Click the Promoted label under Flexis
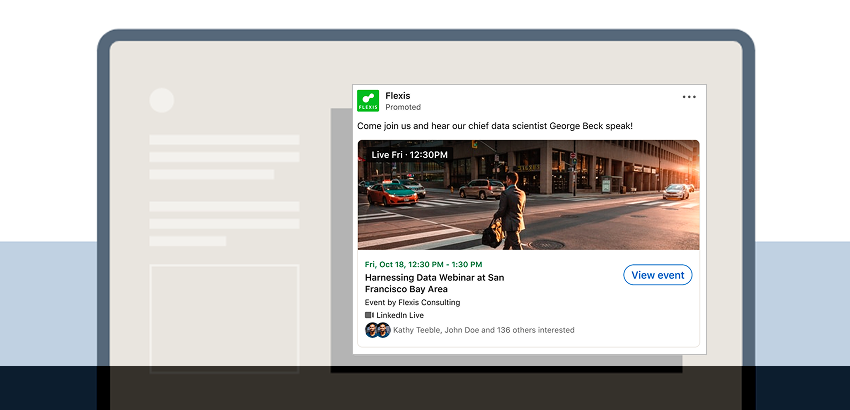The image size is (850, 410). point(403,107)
